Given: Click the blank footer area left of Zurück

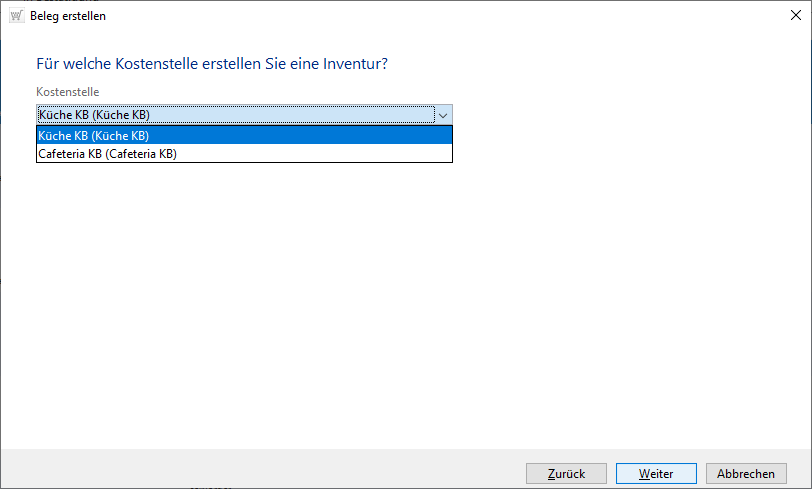Looking at the screenshot, I should point(260,473).
